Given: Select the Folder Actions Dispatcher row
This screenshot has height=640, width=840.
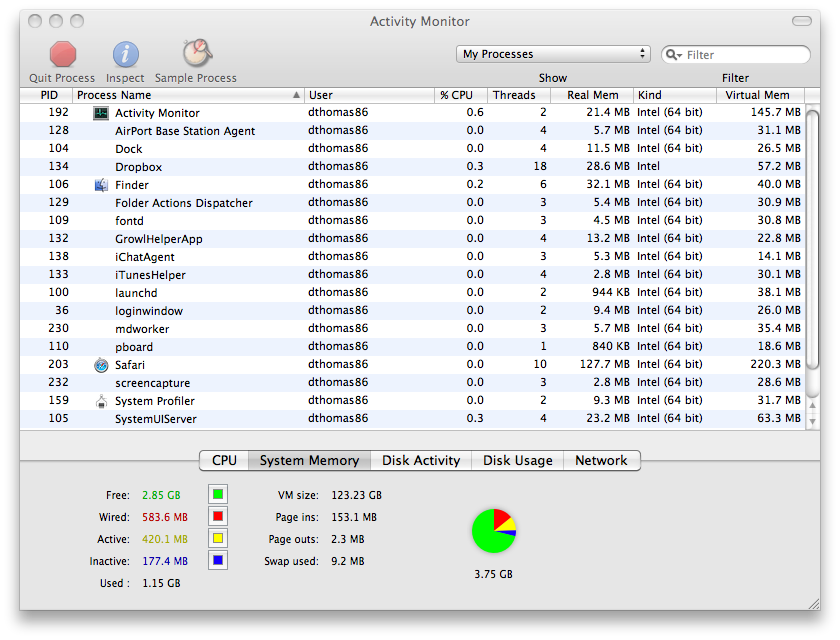Looking at the screenshot, I should coord(412,202).
